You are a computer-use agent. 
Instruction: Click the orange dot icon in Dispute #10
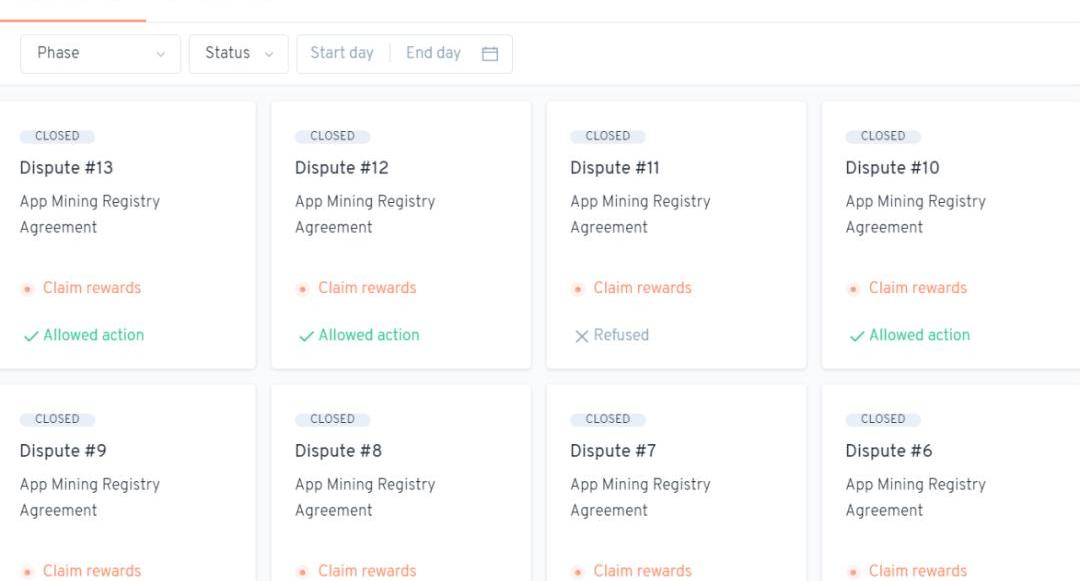coord(853,289)
